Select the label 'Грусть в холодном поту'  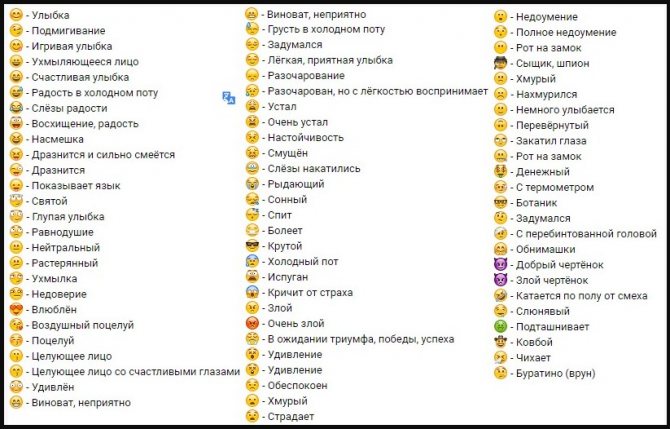[326, 29]
